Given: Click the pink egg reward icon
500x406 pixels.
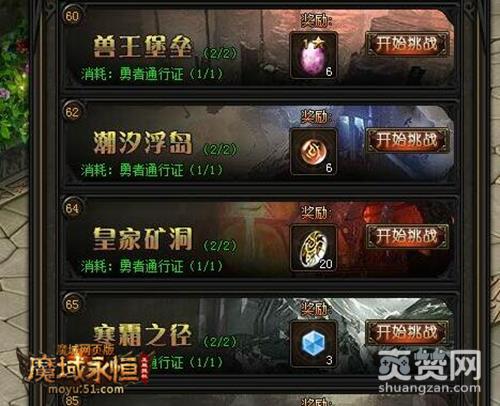Looking at the screenshot, I should click(313, 56).
